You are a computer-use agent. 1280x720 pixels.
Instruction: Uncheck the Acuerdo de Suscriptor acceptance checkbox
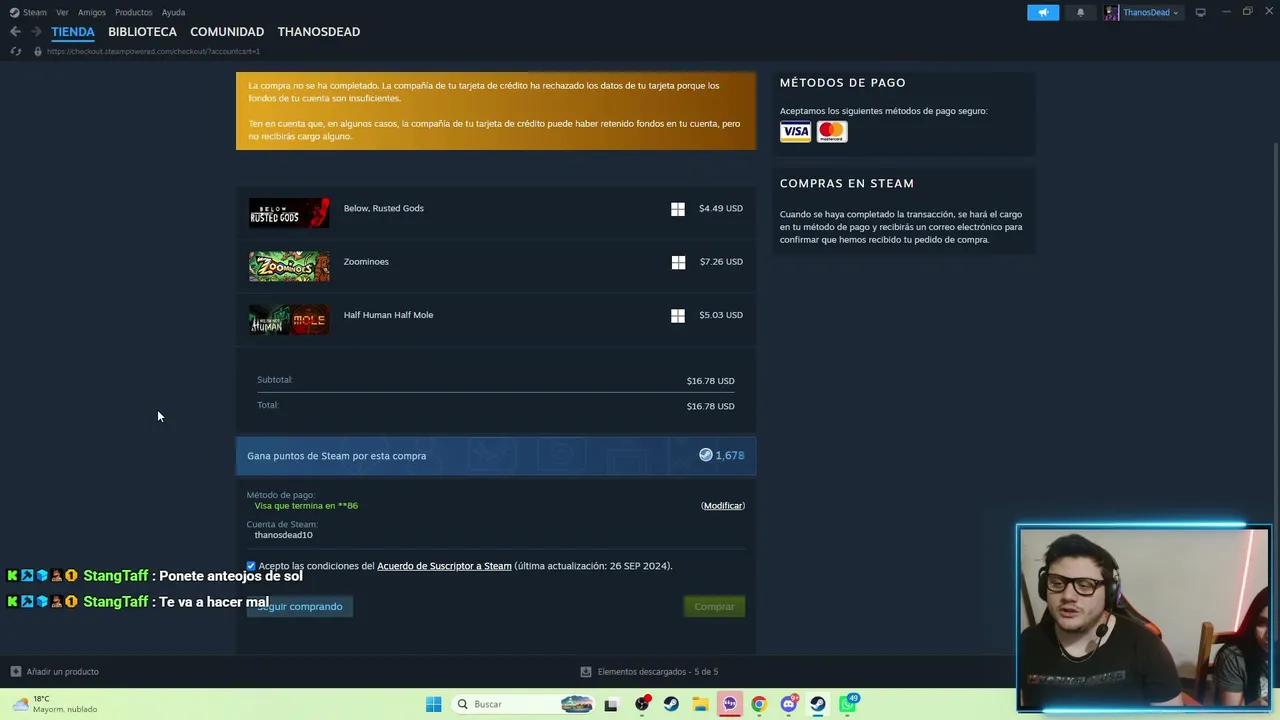tap(251, 566)
